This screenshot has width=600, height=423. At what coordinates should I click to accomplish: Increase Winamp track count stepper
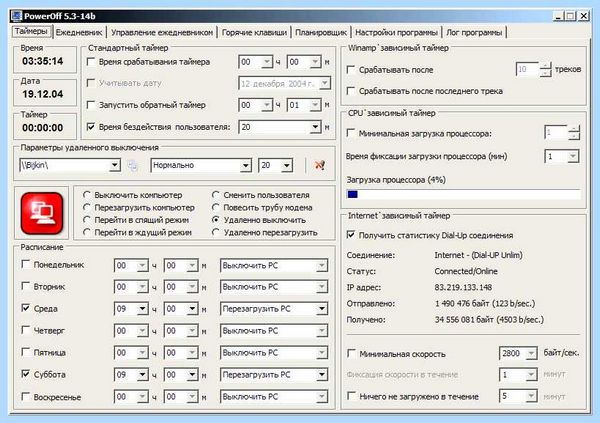pos(546,65)
